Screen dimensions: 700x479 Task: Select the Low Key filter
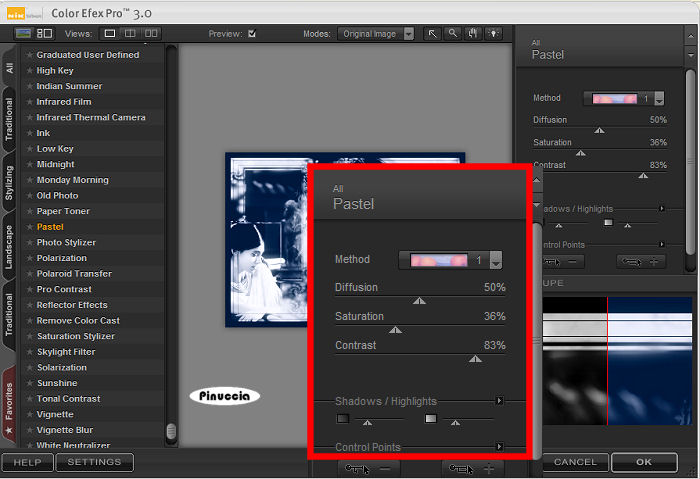[55, 149]
